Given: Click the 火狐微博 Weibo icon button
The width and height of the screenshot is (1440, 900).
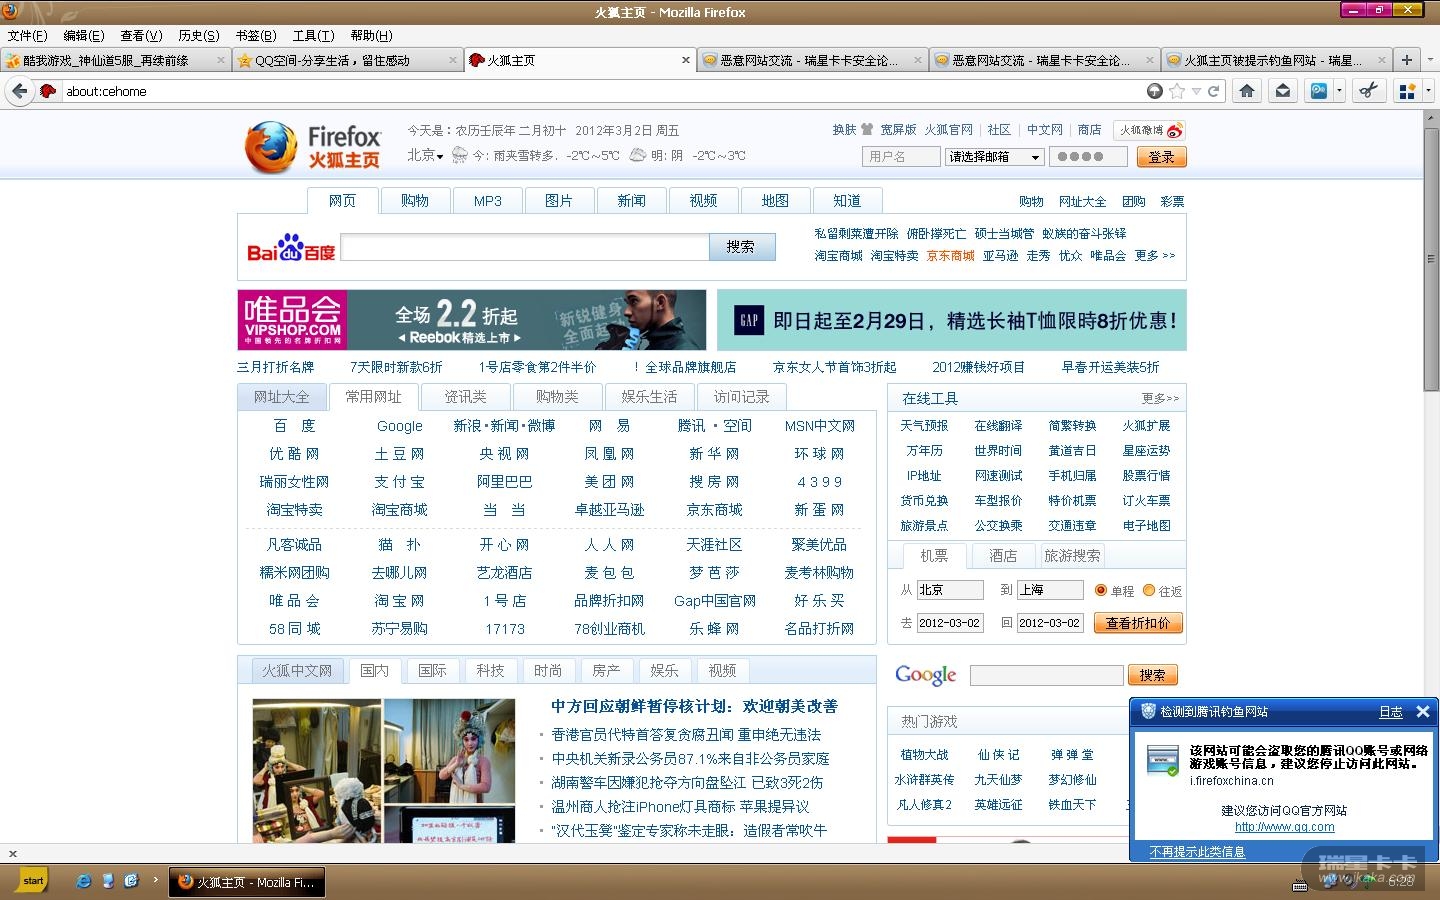Looking at the screenshot, I should [x=1151, y=130].
